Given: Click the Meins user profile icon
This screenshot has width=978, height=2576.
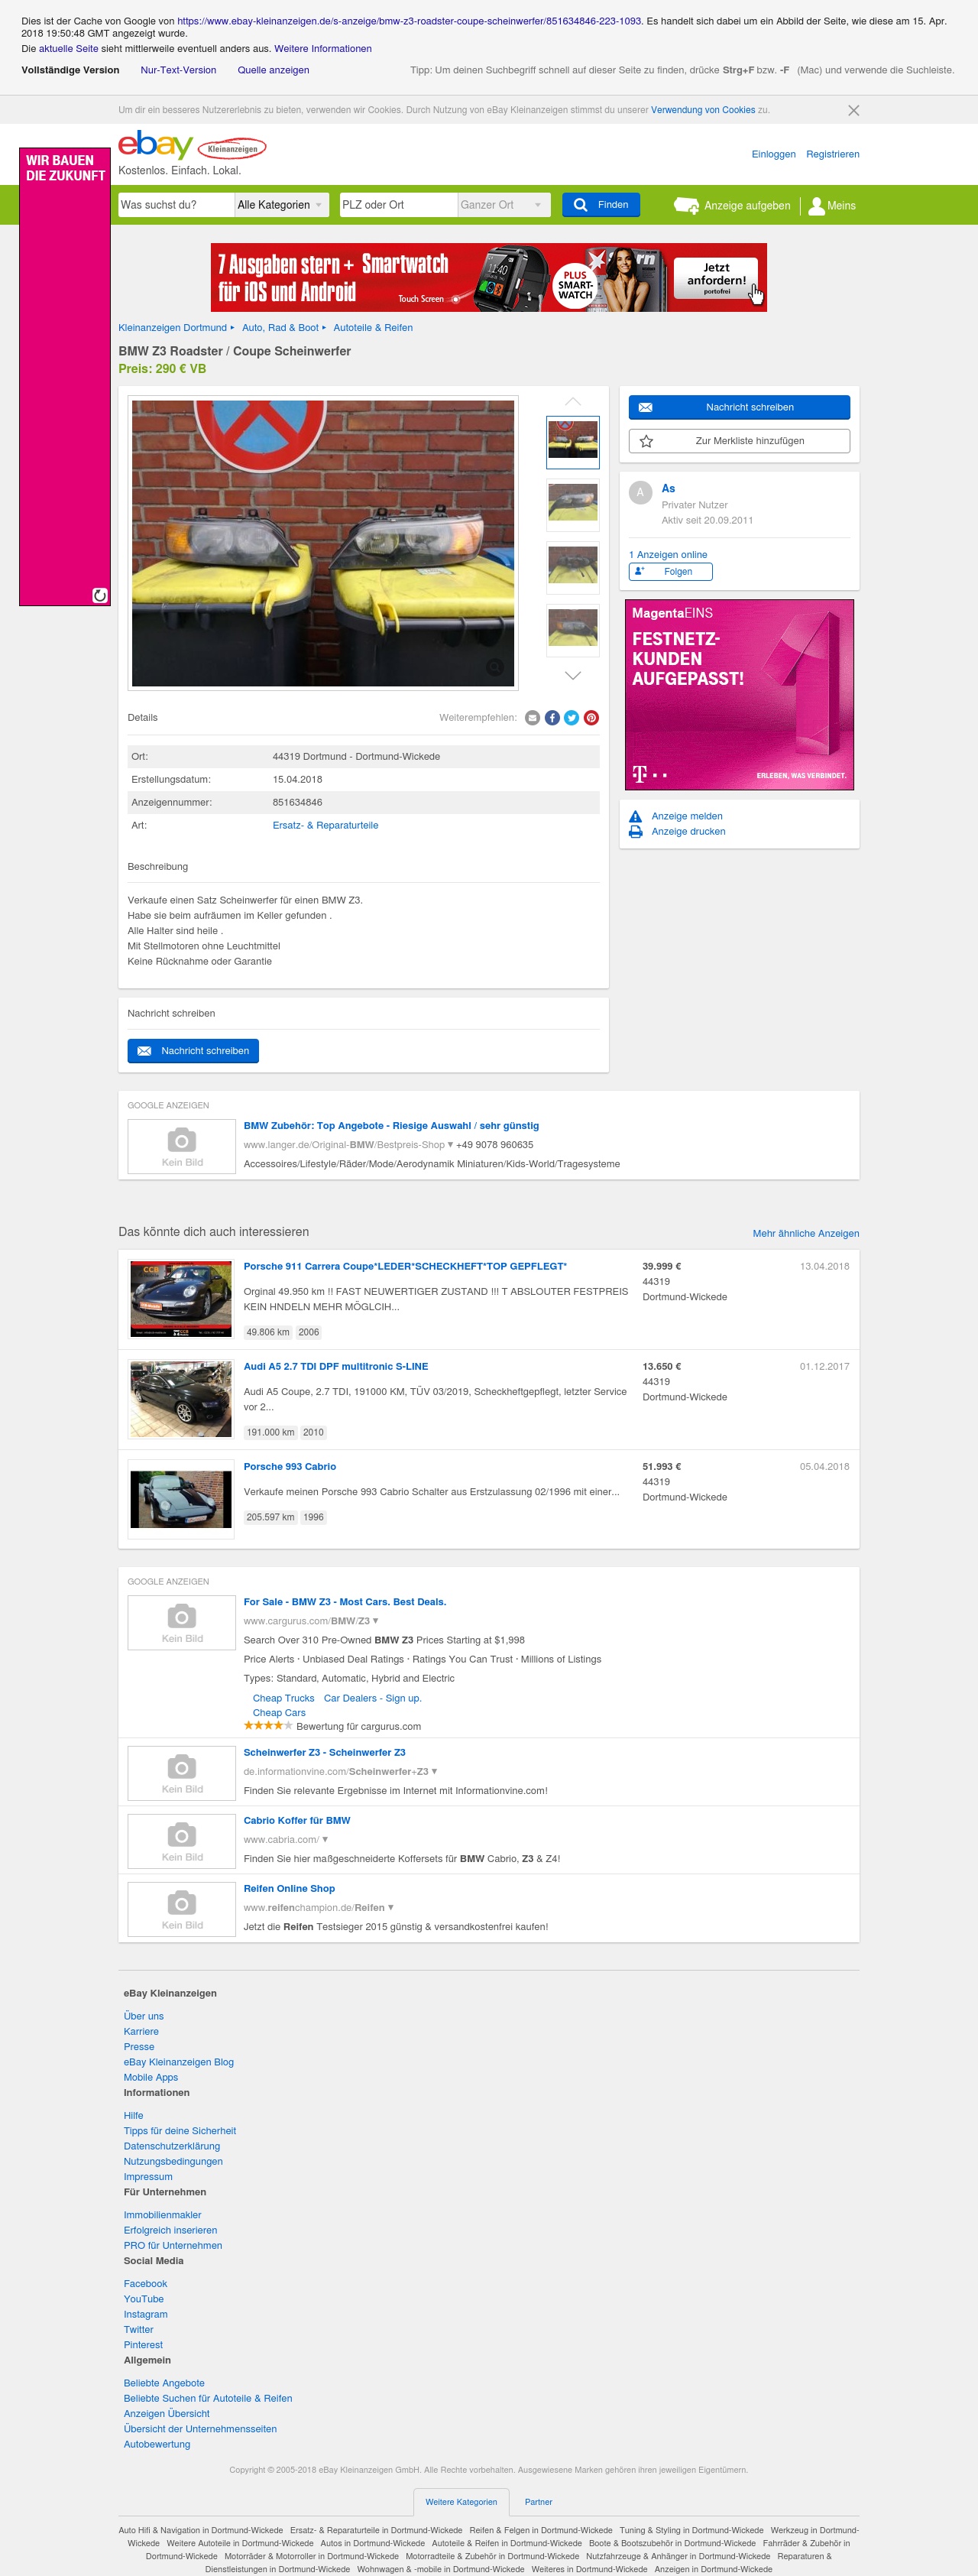Looking at the screenshot, I should coord(816,206).
